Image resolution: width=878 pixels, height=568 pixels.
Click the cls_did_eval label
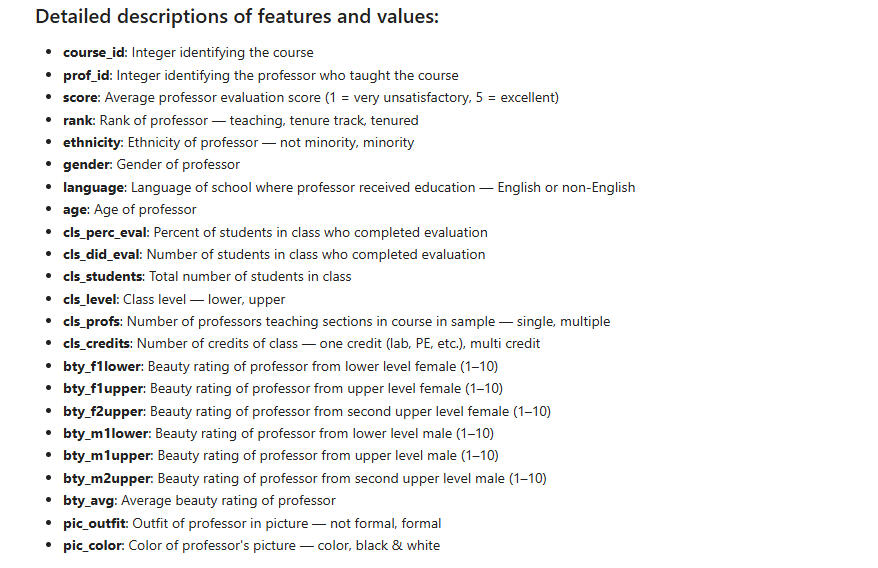click(102, 255)
